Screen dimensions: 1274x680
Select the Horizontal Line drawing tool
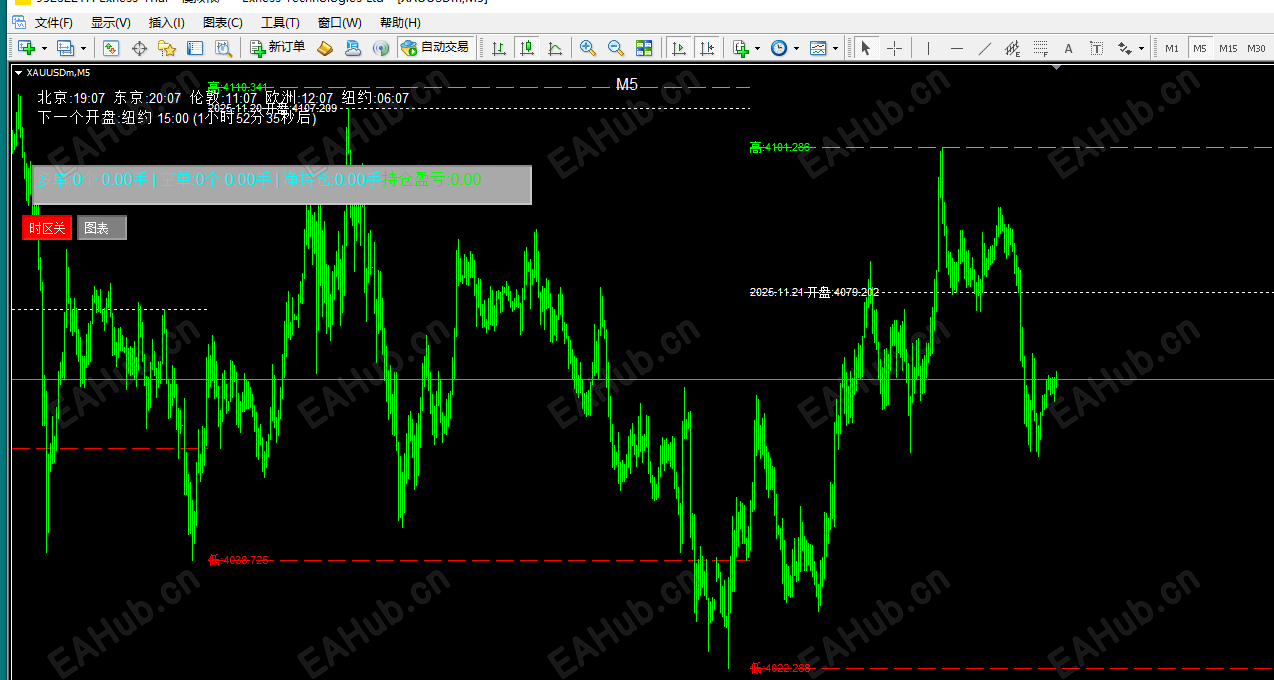pyautogui.click(x=957, y=47)
